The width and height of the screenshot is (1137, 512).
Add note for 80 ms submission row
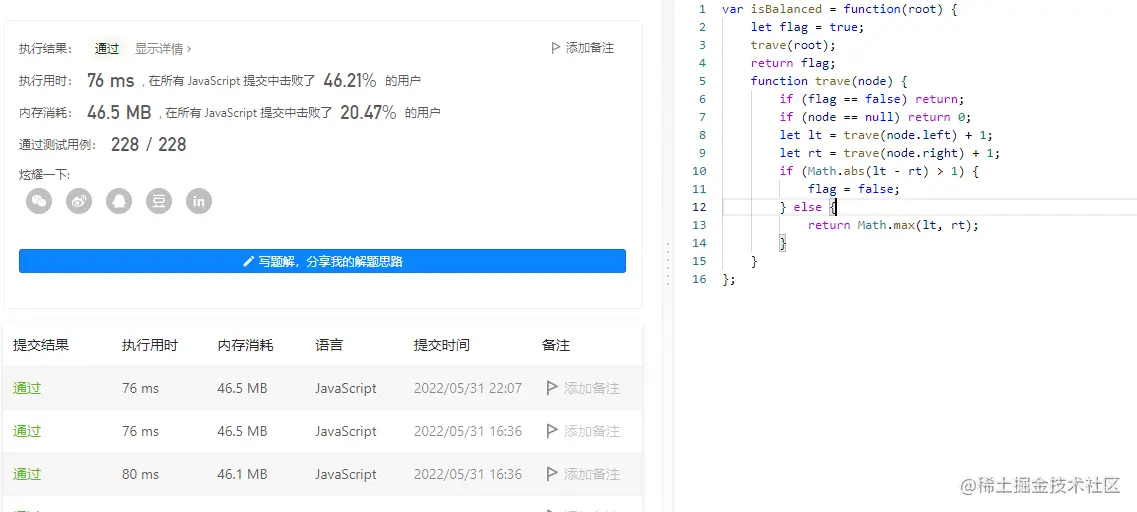tap(583, 474)
